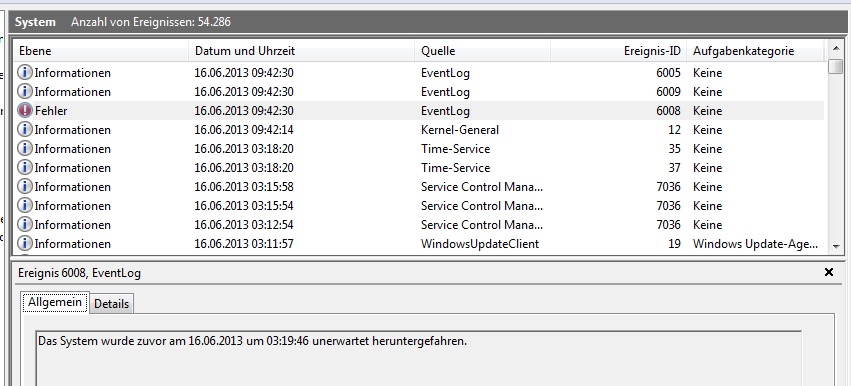Click the info icon of Time-Service 37 row

click(x=25, y=167)
